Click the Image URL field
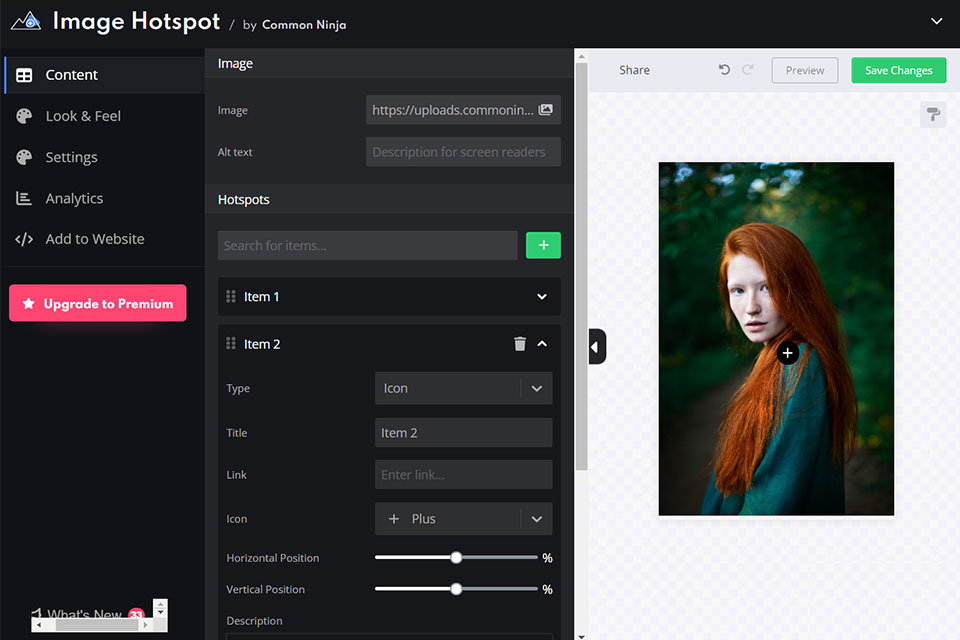This screenshot has height=640, width=960. [x=463, y=110]
